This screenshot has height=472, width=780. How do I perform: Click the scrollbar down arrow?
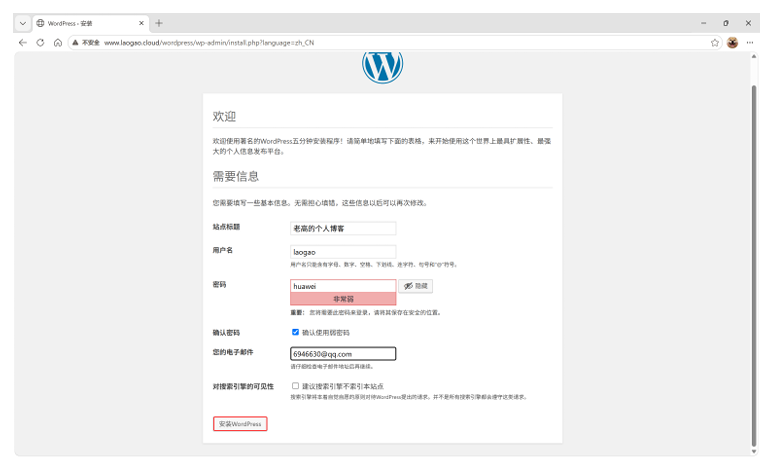[x=754, y=452]
